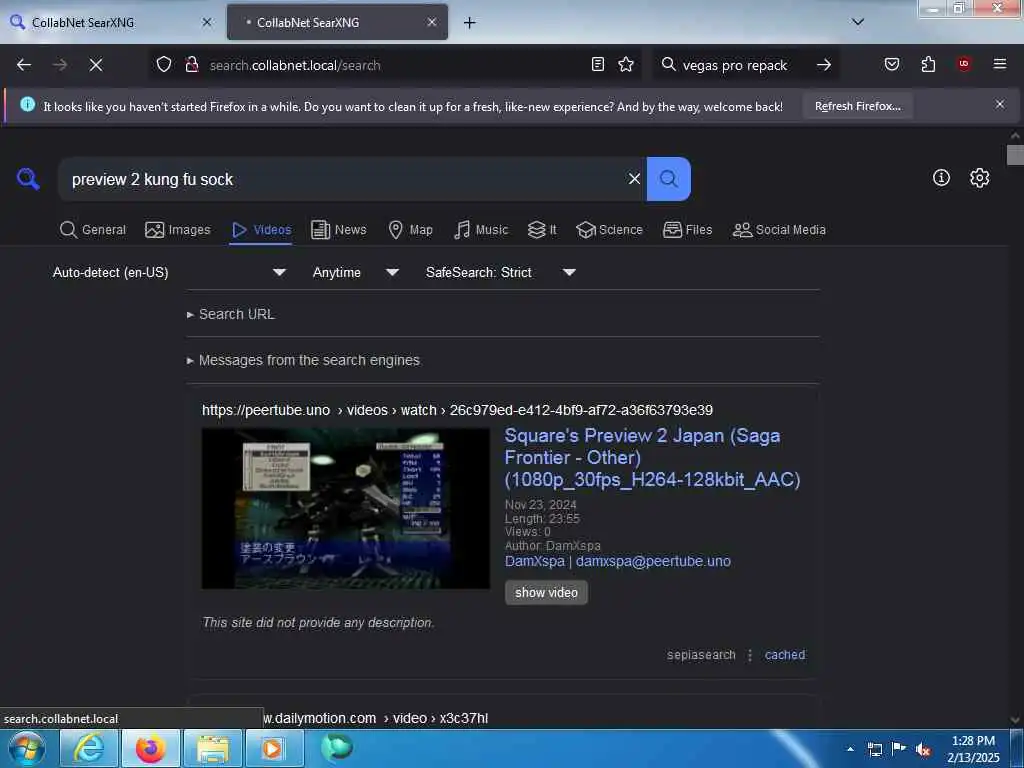This screenshot has width=1024, height=768.
Task: Open the SearXNG about info icon
Action: pos(941,178)
